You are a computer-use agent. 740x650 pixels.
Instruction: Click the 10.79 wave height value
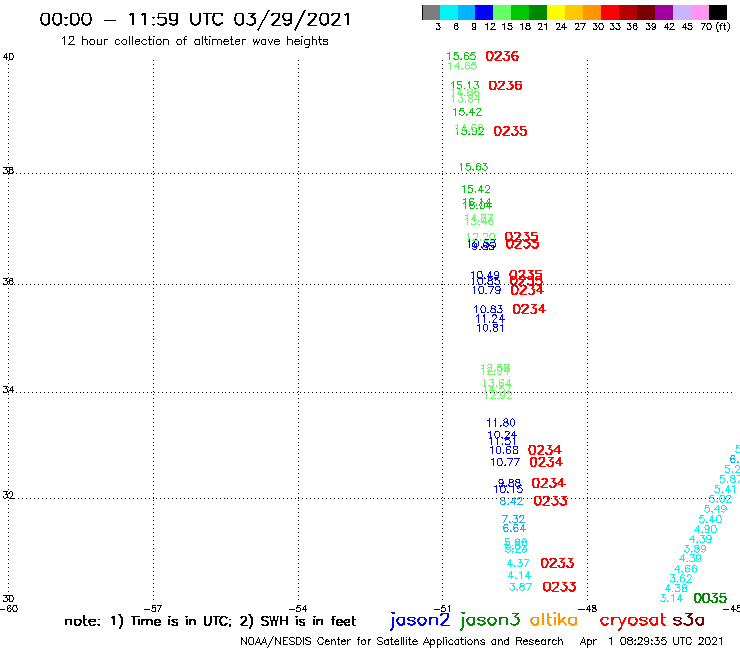(487, 291)
